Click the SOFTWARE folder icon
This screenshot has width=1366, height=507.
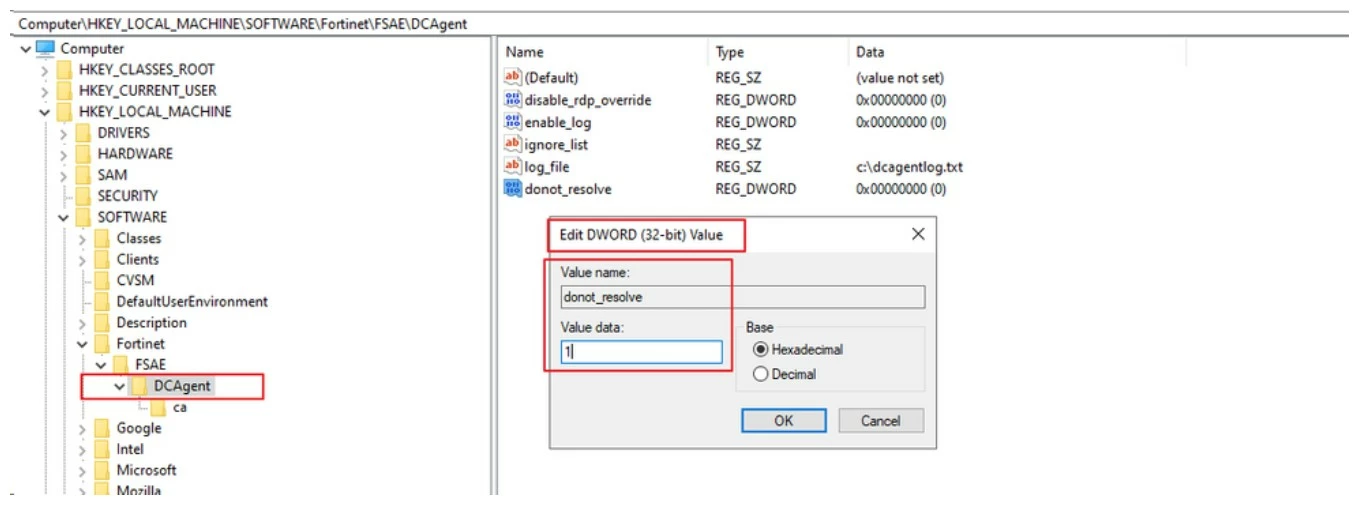coord(84,217)
